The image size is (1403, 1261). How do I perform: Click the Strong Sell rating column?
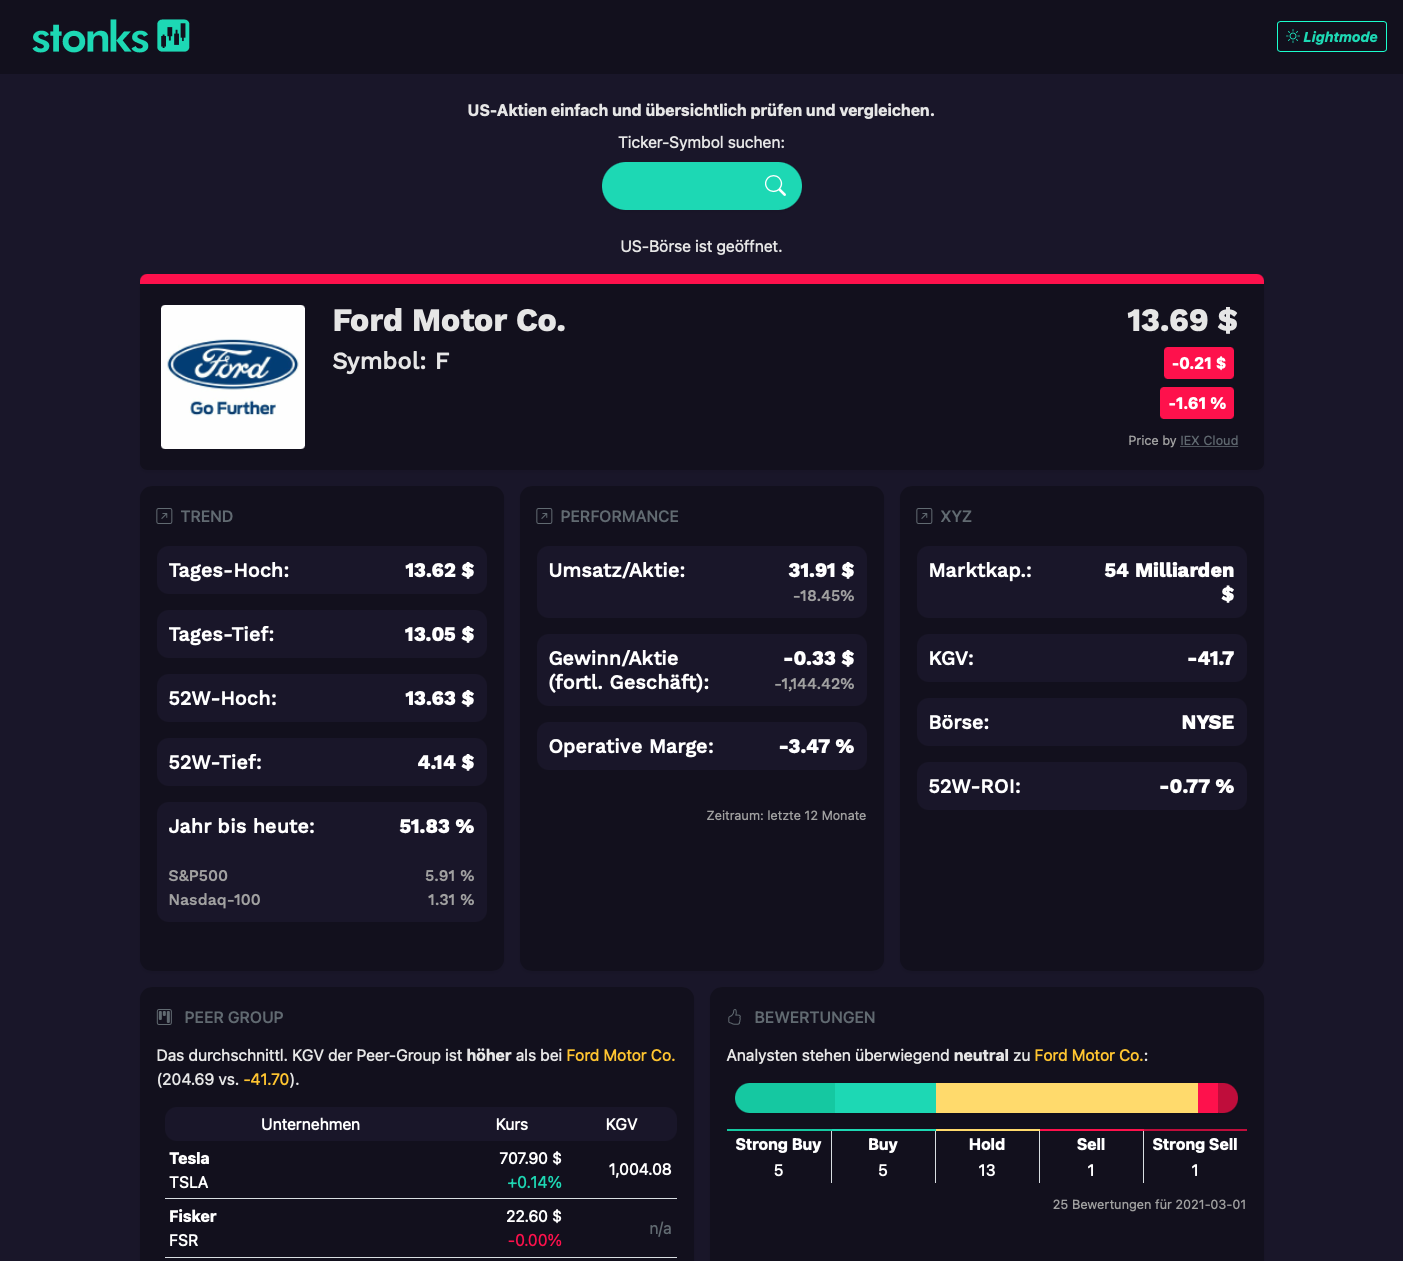[1195, 1157]
